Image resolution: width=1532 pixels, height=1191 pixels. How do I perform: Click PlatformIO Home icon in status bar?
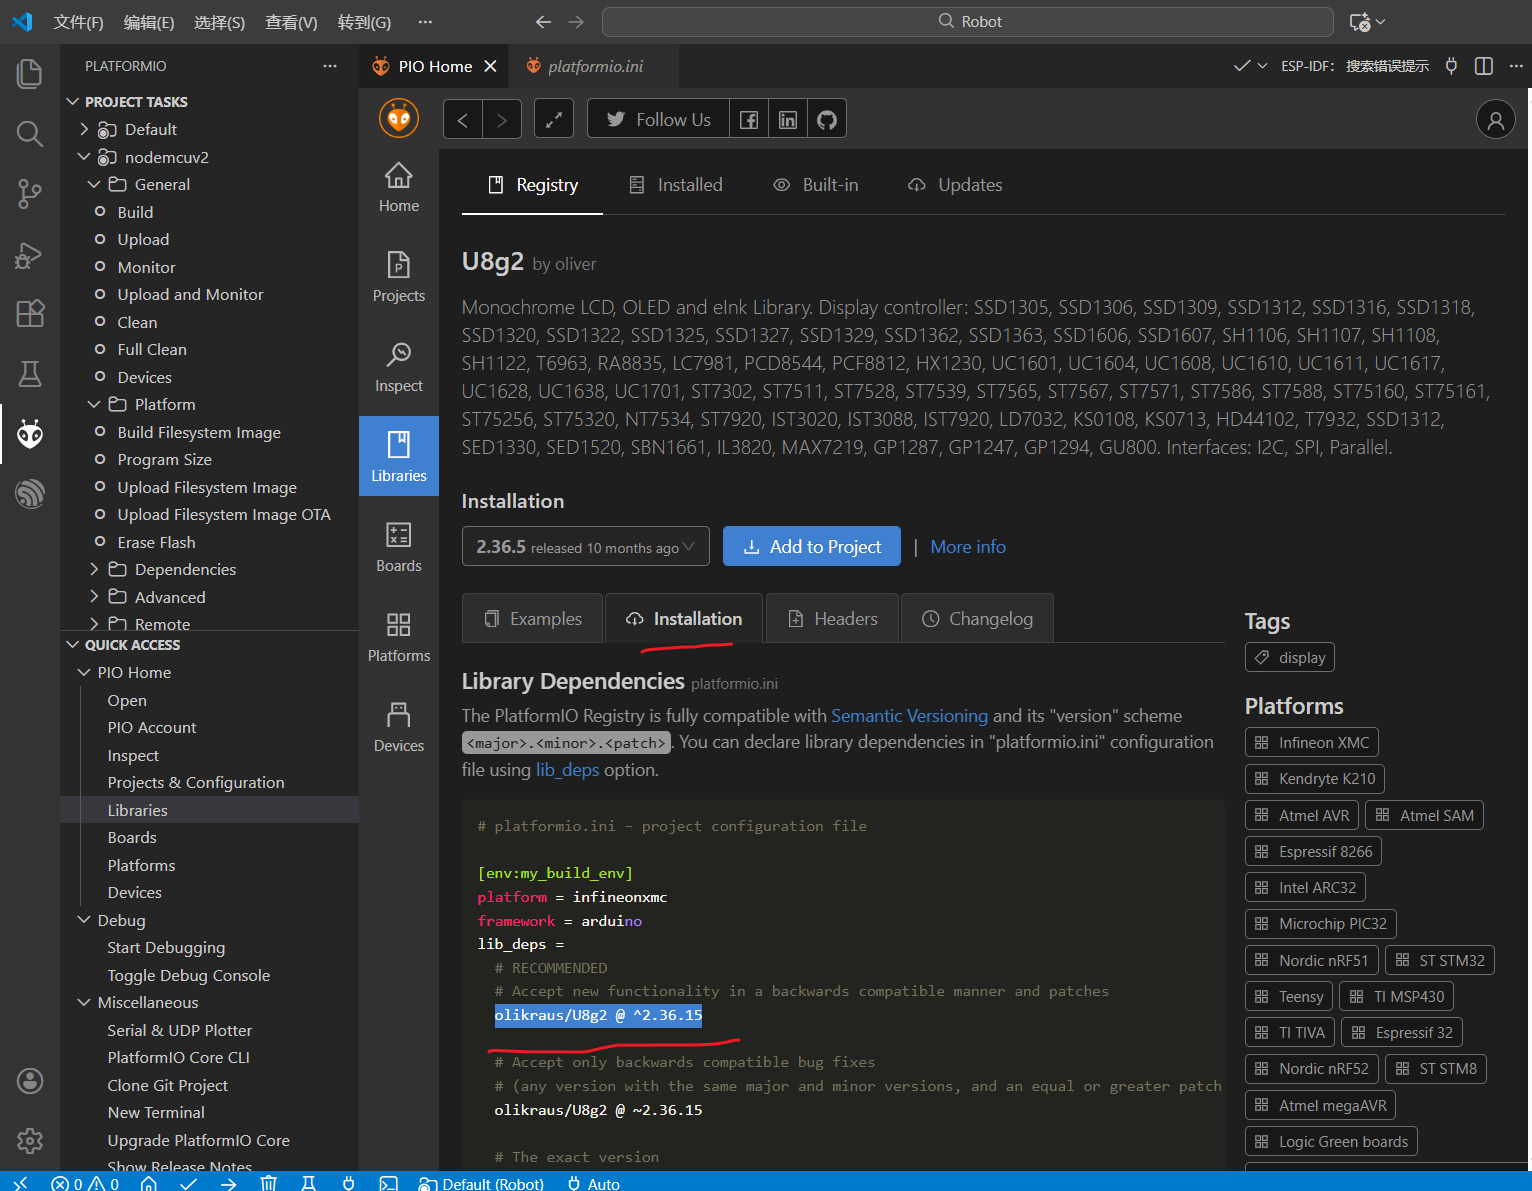tap(148, 1183)
